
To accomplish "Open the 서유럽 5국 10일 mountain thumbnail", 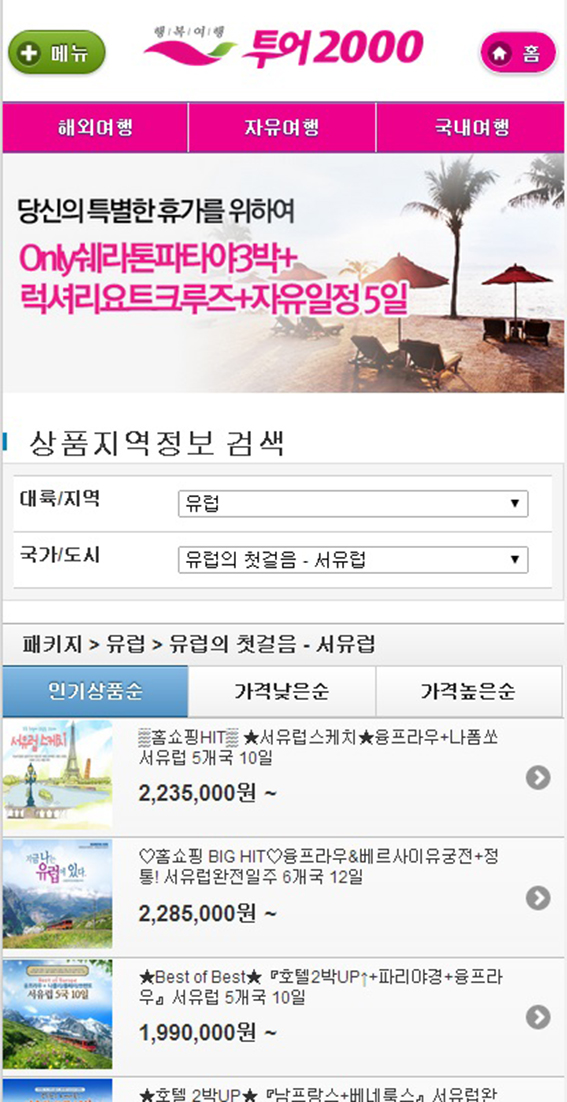I will (x=58, y=1014).
